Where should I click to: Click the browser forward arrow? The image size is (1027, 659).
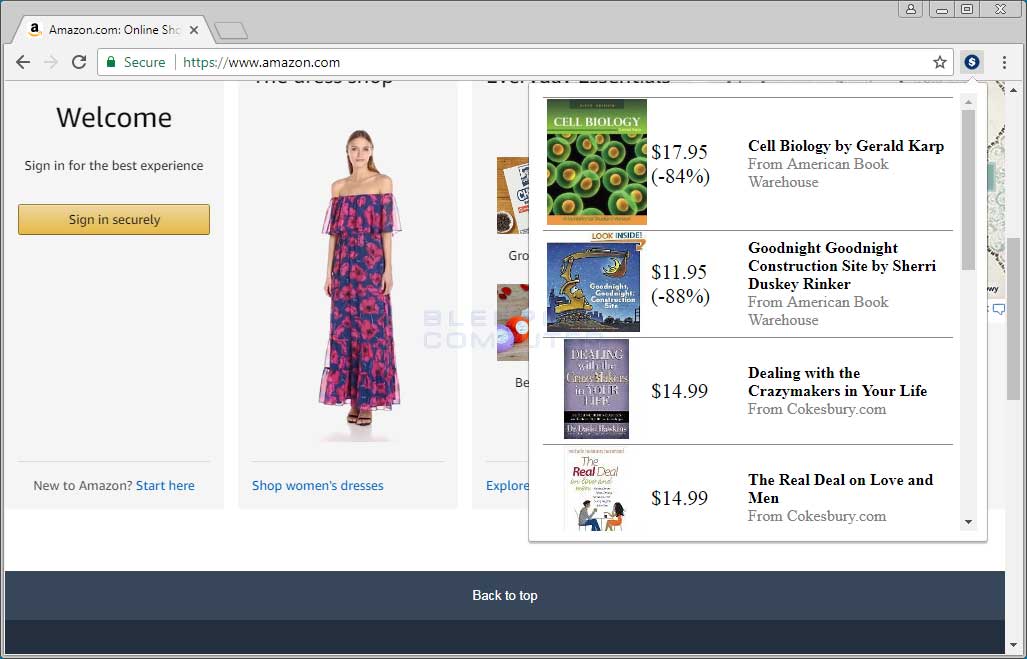pyautogui.click(x=50, y=62)
